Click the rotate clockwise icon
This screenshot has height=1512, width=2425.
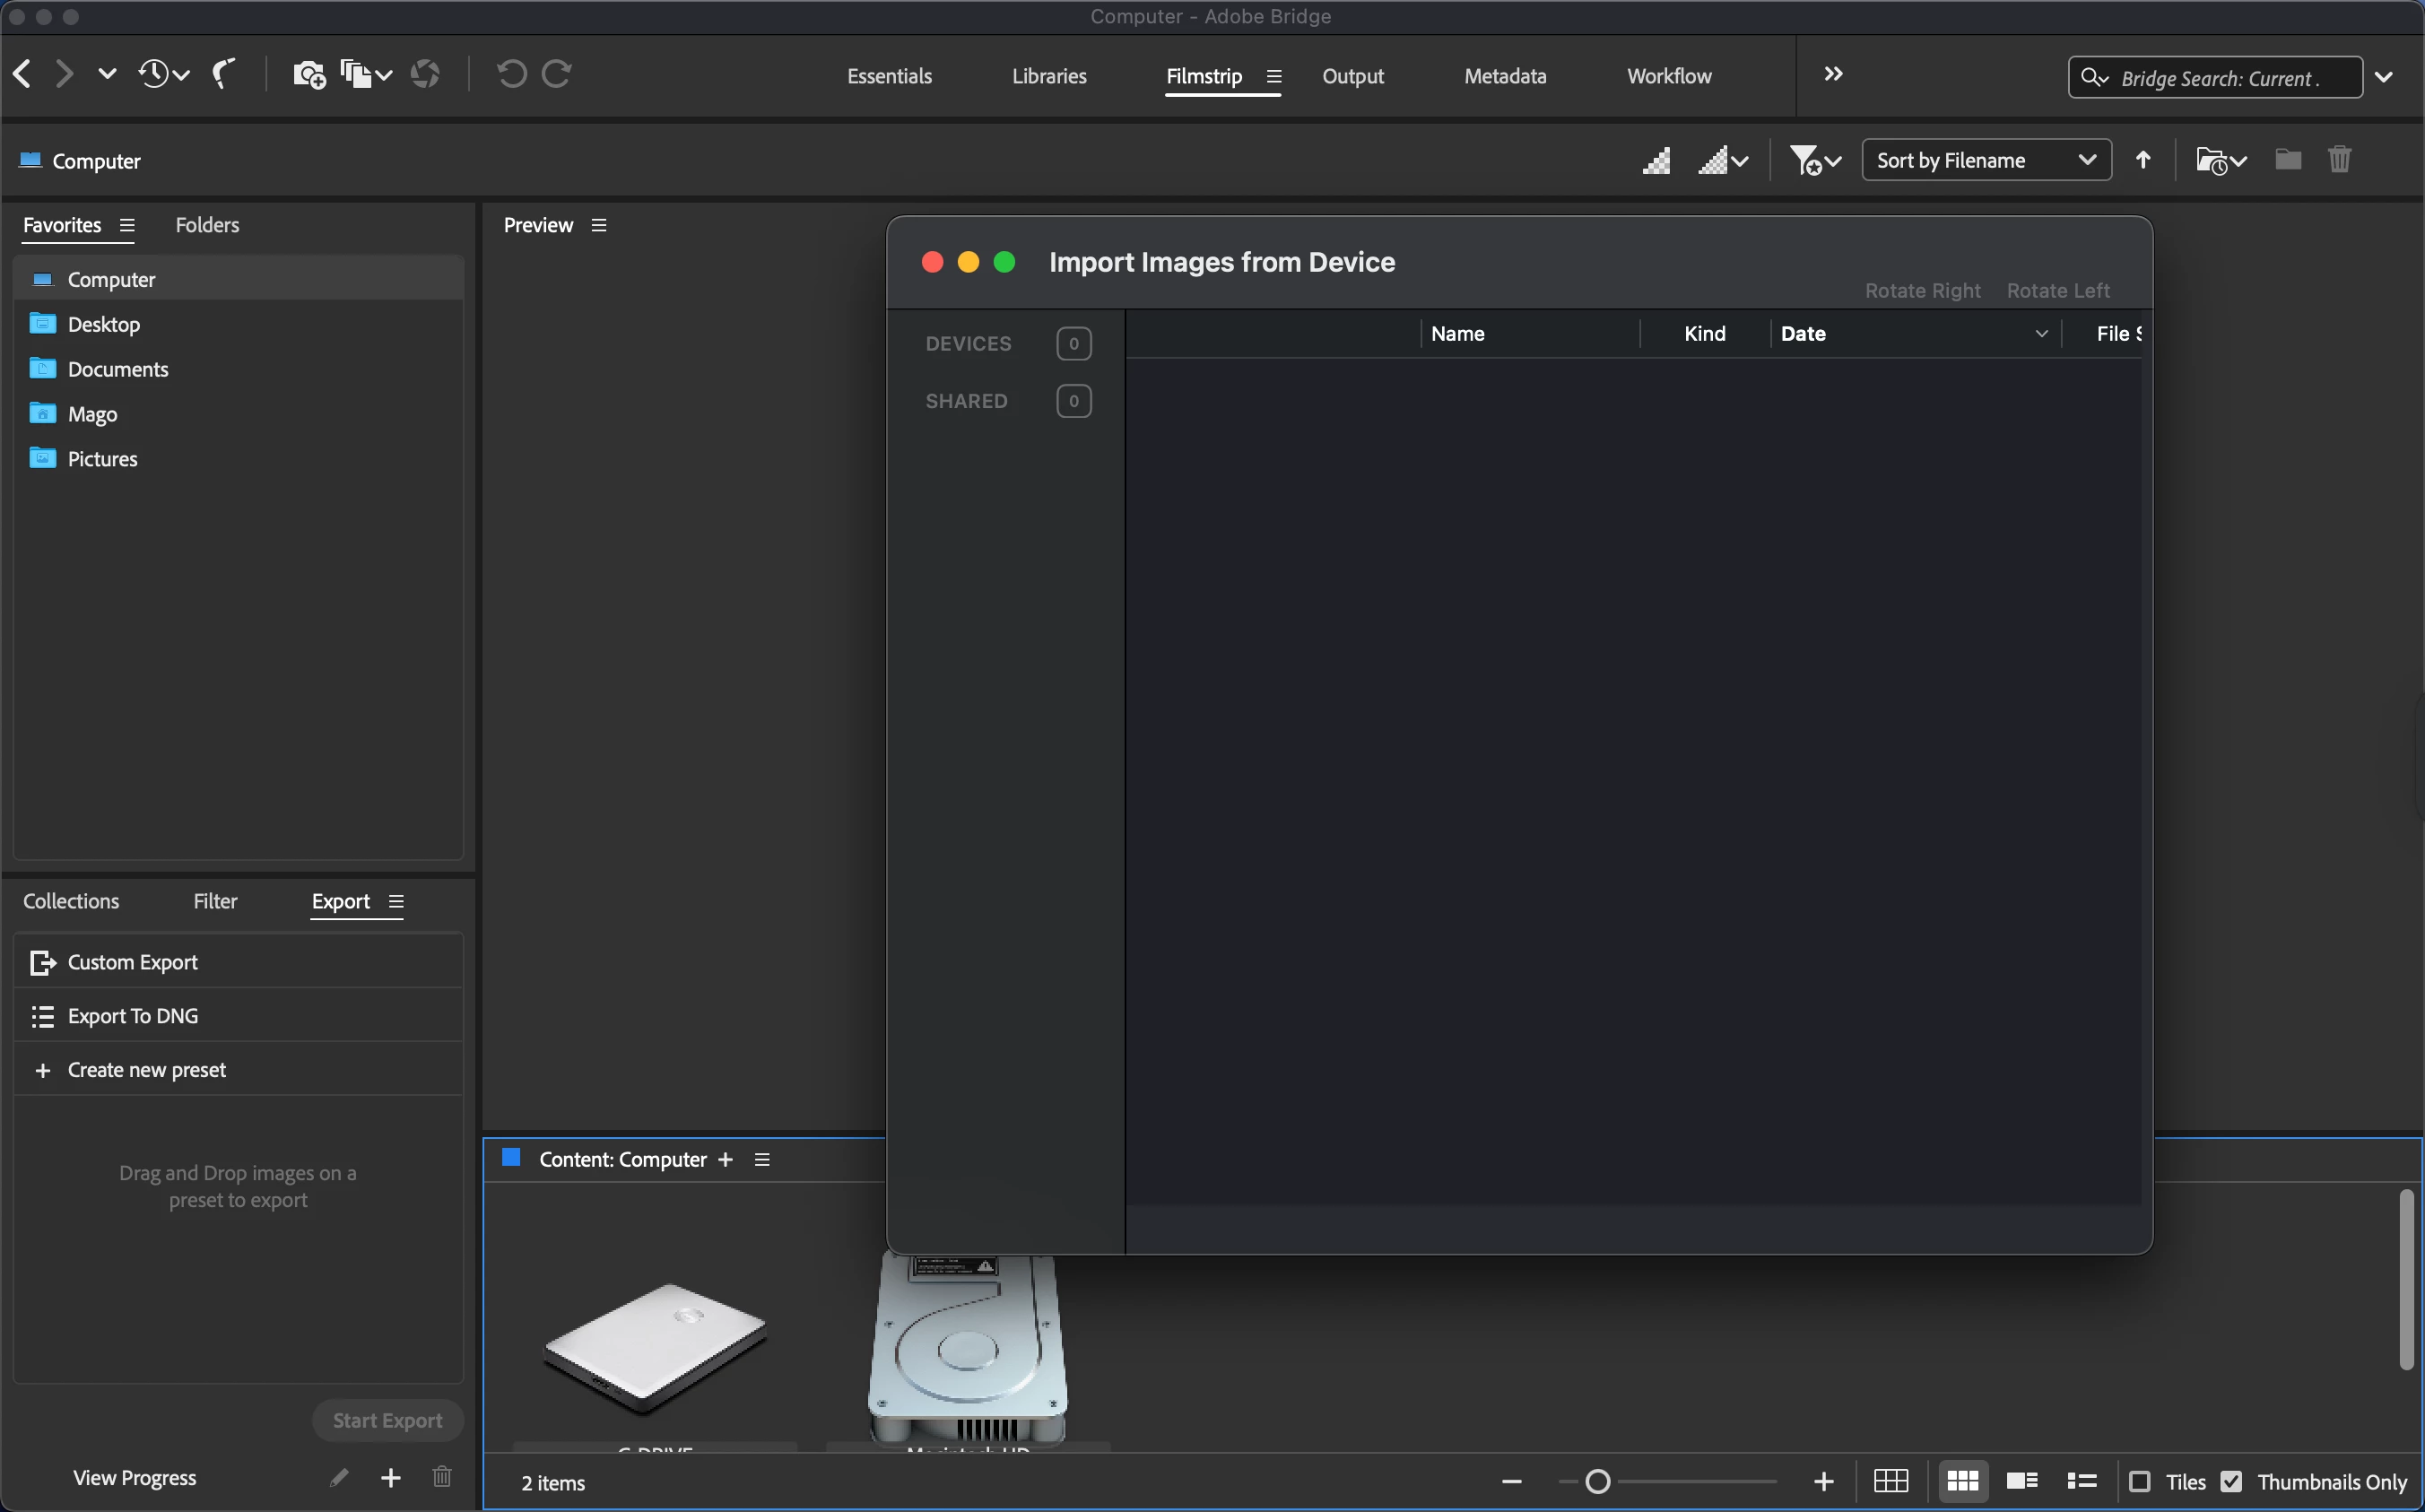(x=557, y=74)
